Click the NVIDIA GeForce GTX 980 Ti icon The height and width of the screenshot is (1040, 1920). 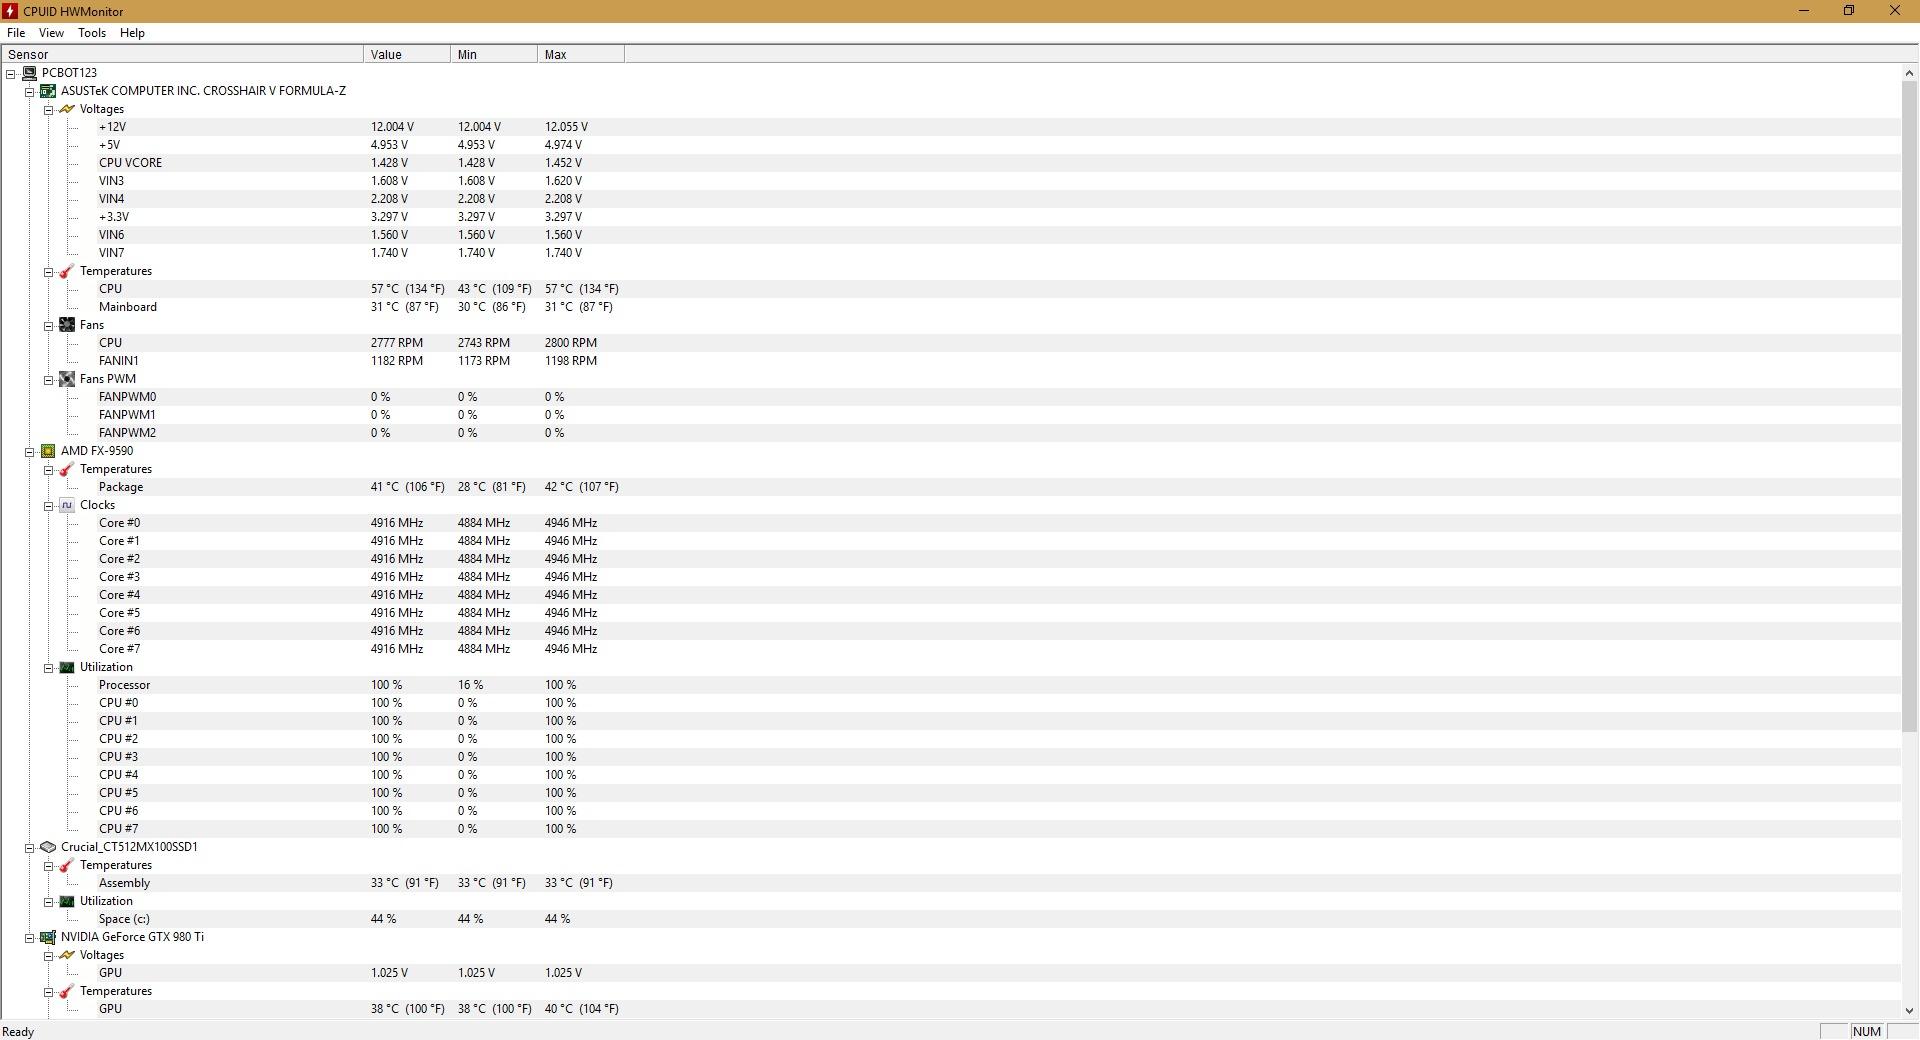(48, 937)
